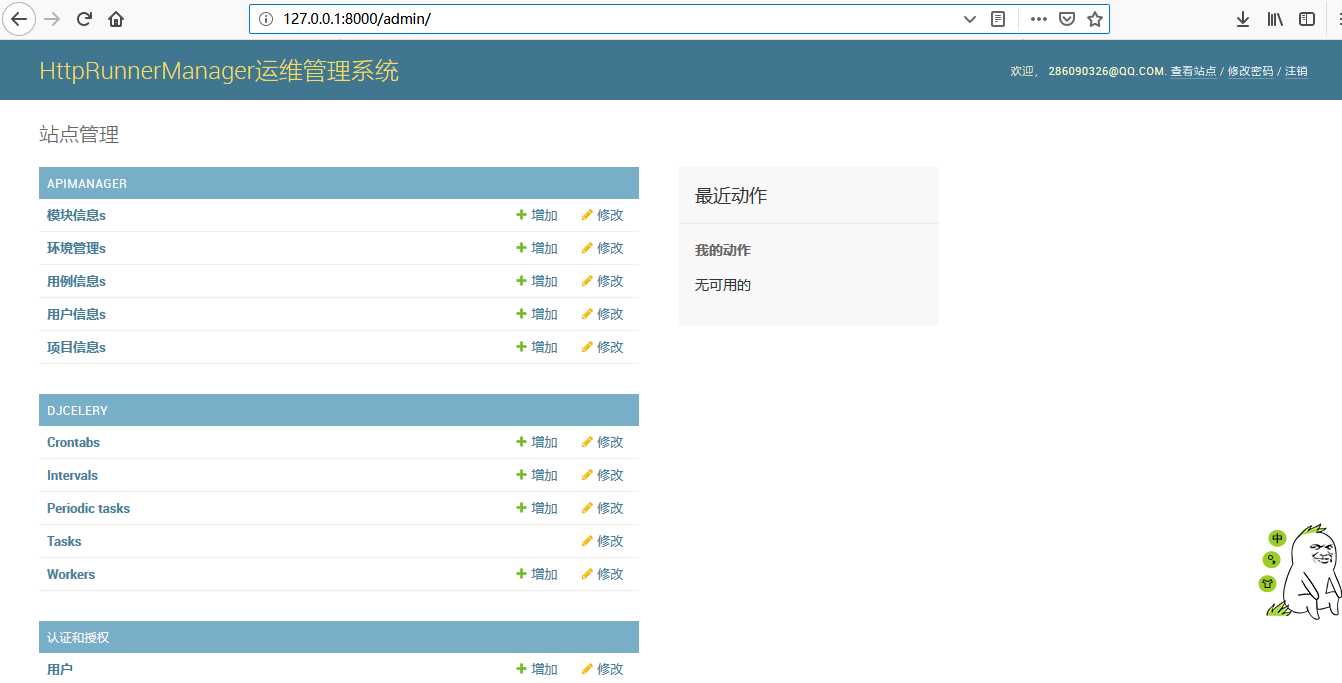The width and height of the screenshot is (1342, 683).
Task: Open the Periodic tasks model link
Action: [x=88, y=508]
